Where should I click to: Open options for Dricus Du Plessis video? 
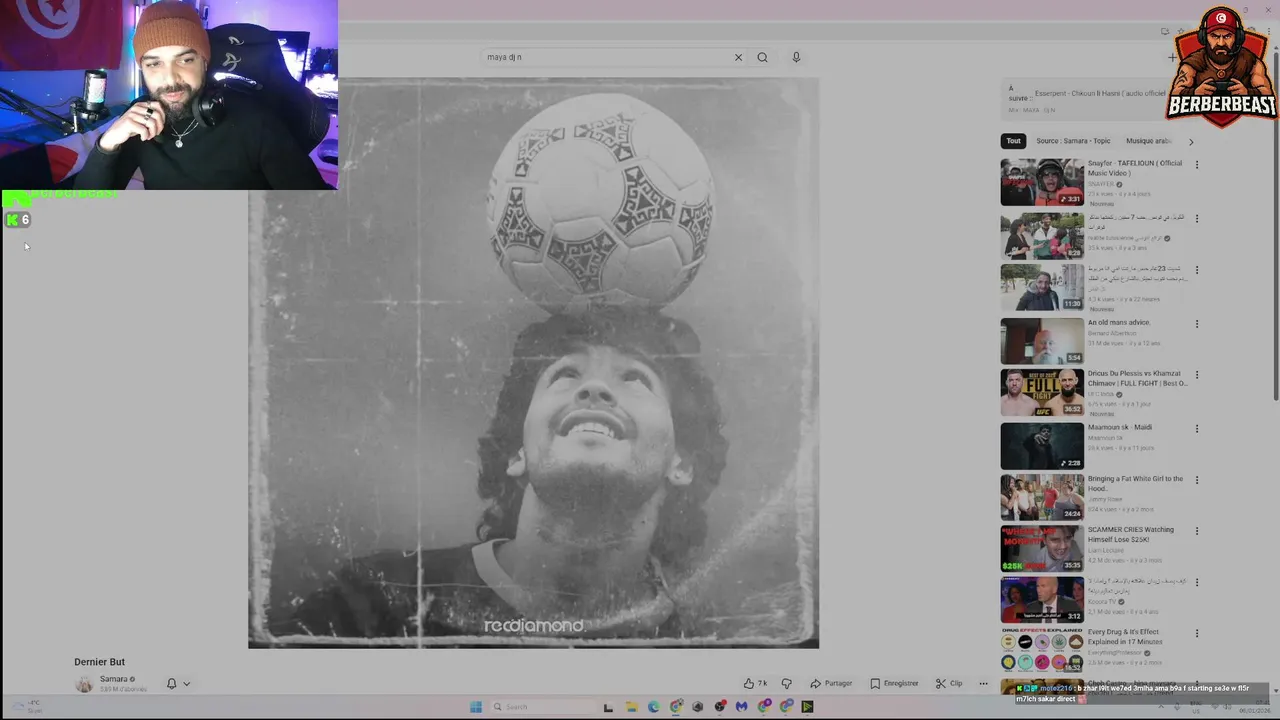pyautogui.click(x=1196, y=376)
